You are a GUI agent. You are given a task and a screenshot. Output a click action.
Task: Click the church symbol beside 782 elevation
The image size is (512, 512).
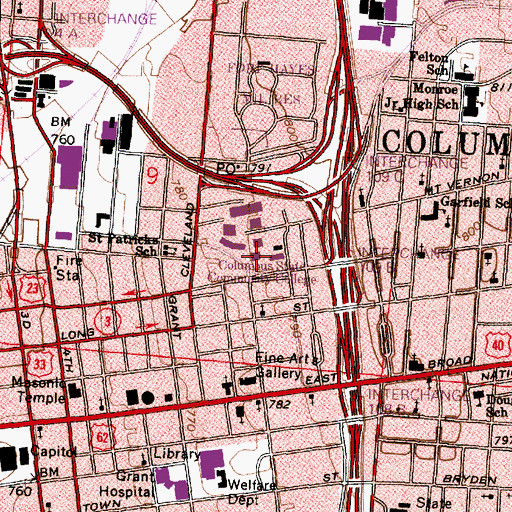point(259,405)
